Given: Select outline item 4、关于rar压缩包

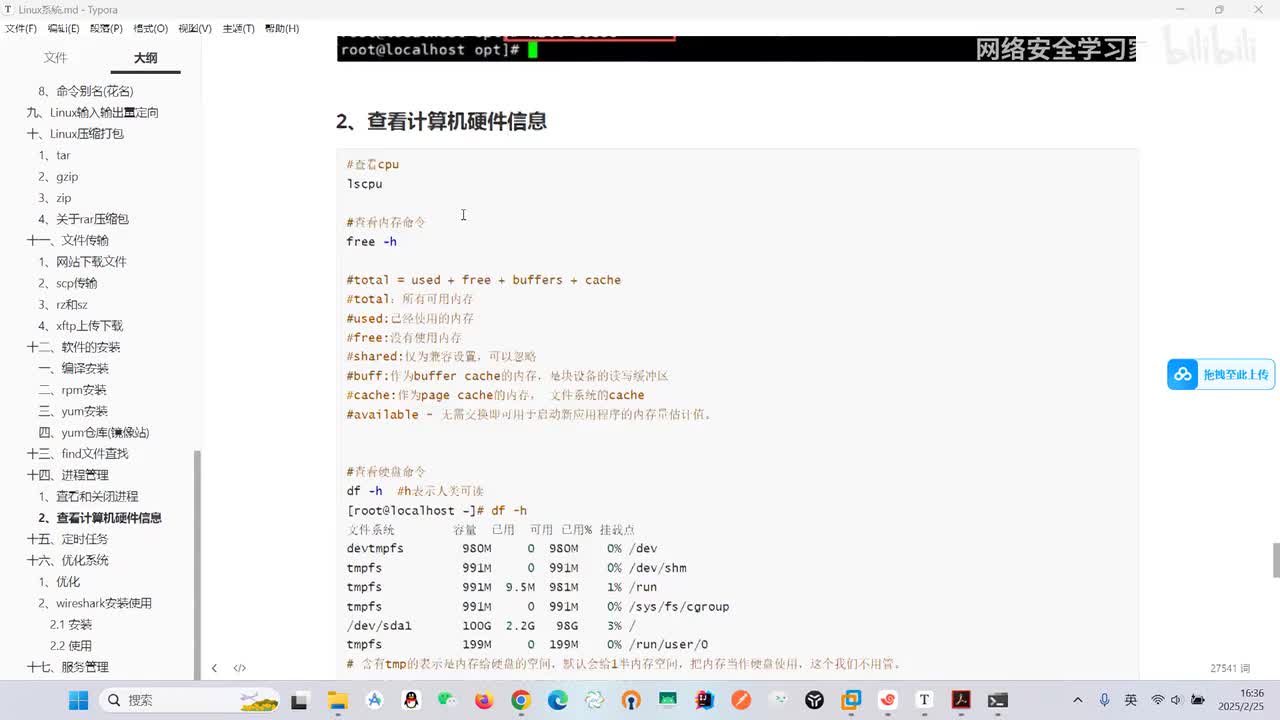Looking at the screenshot, I should pyautogui.click(x=84, y=219).
